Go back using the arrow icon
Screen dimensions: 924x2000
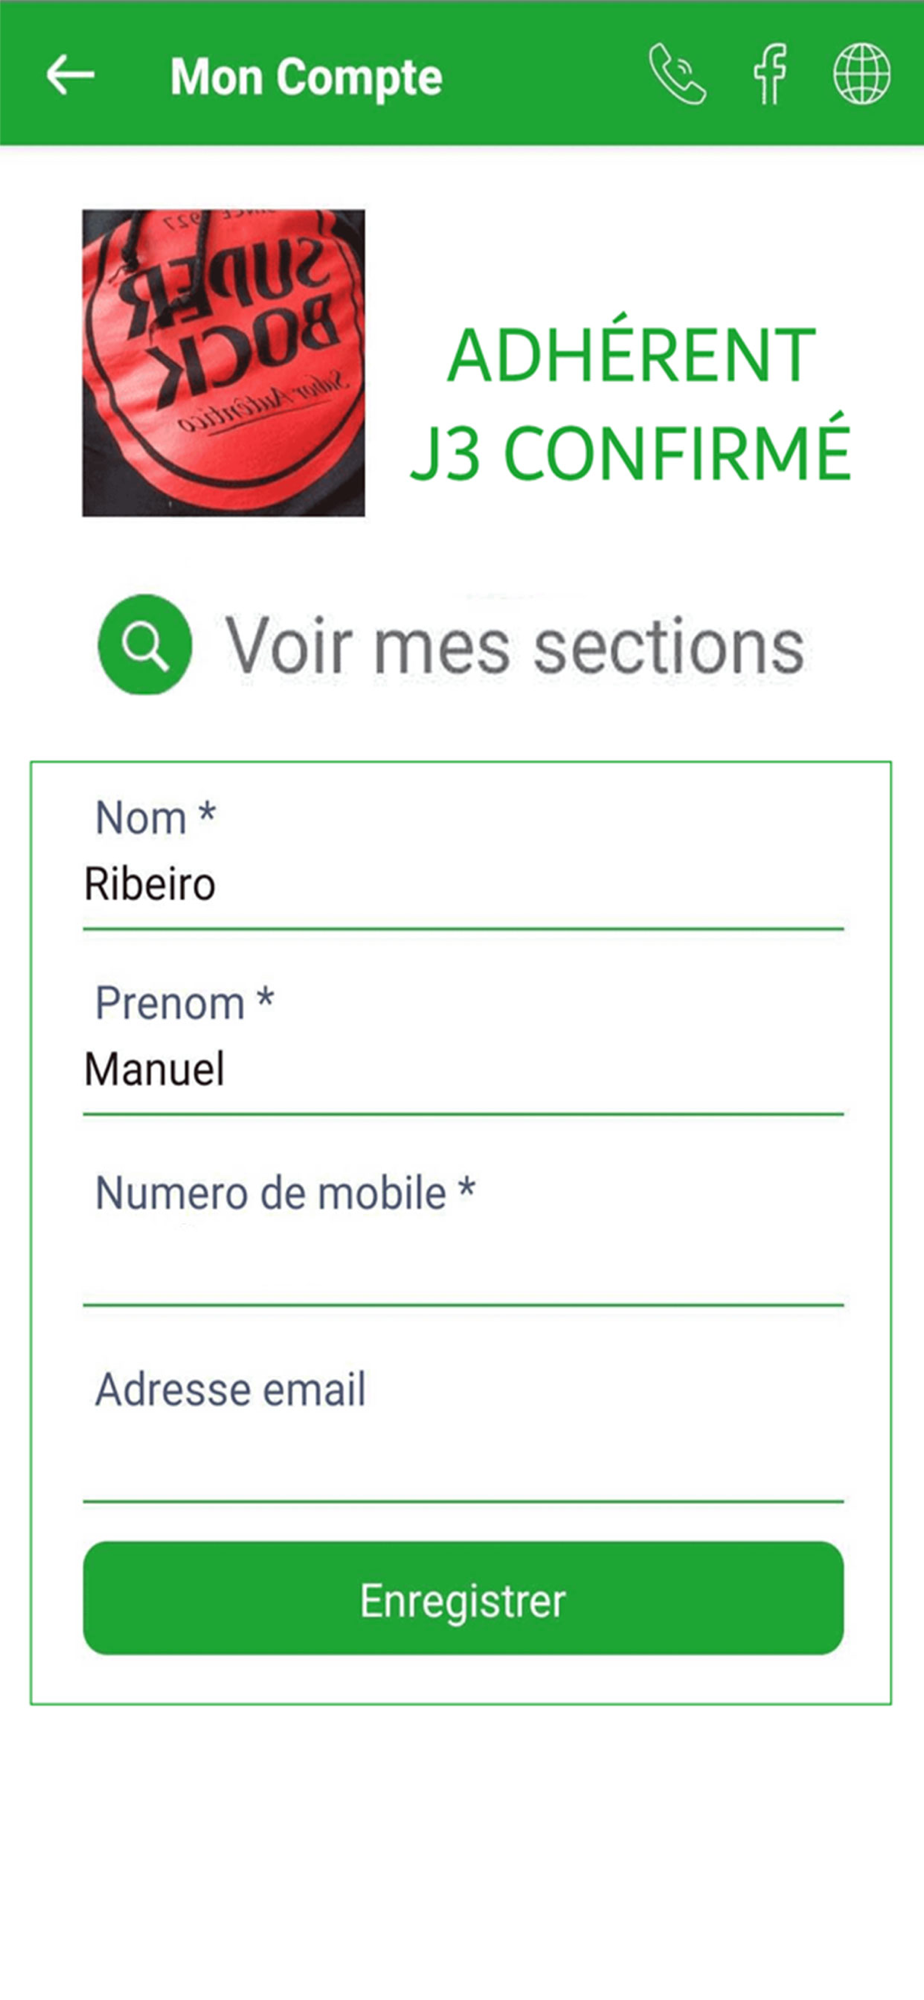(x=70, y=75)
